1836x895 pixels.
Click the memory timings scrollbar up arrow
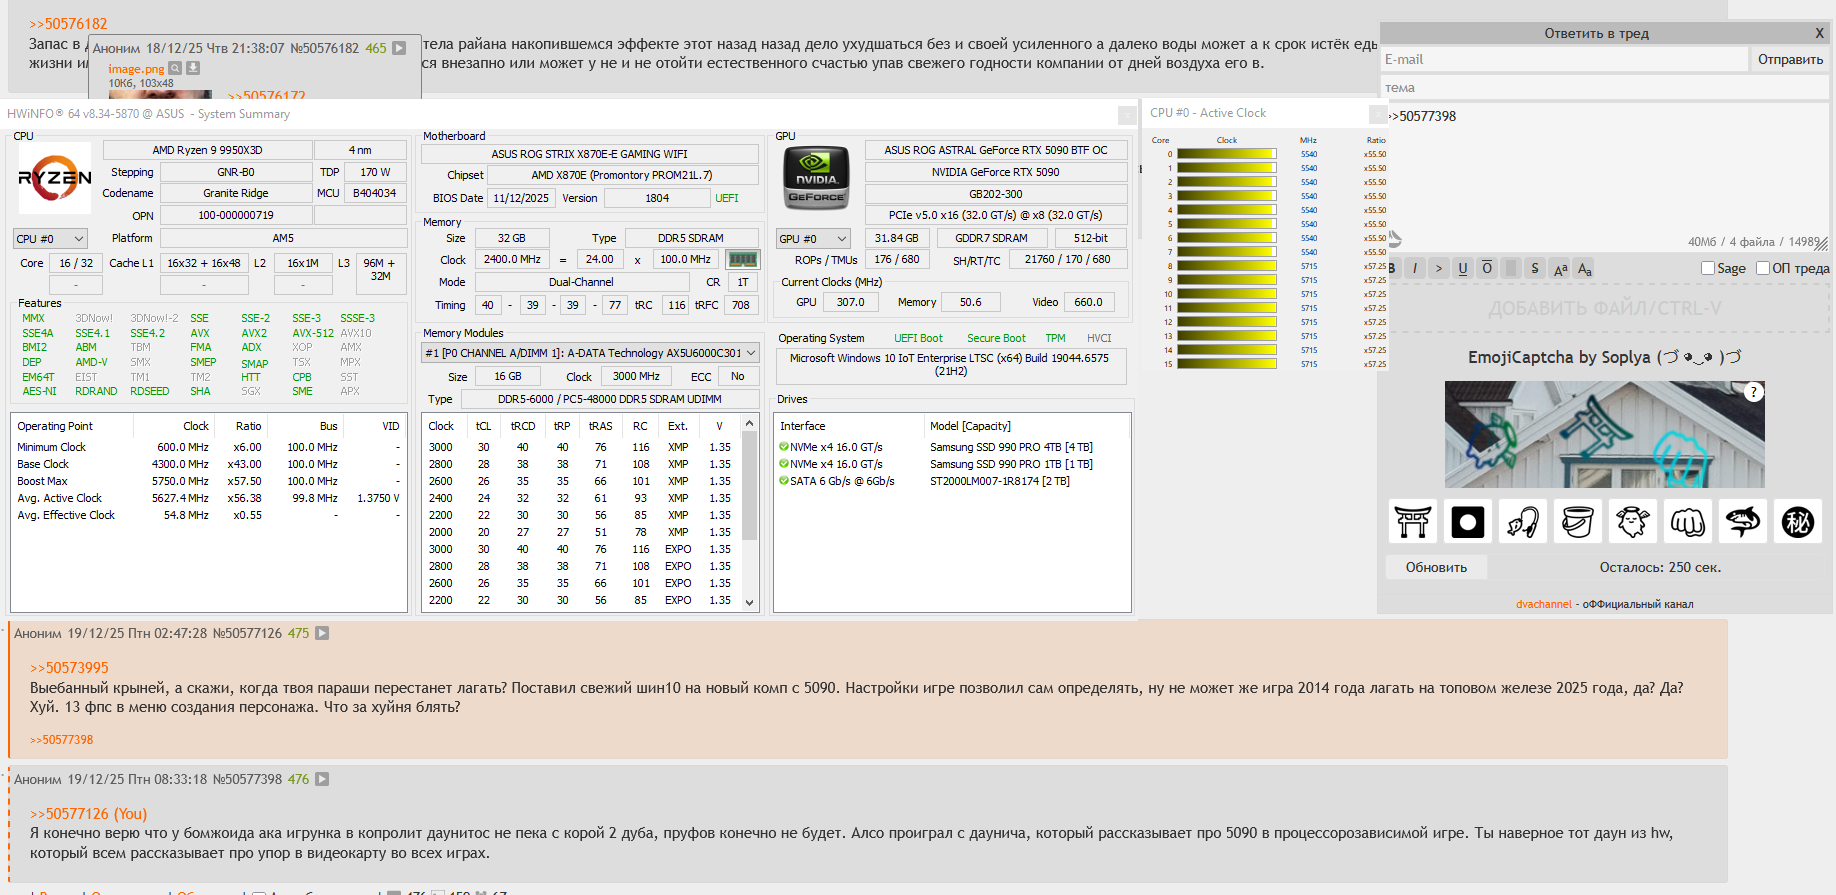(749, 425)
